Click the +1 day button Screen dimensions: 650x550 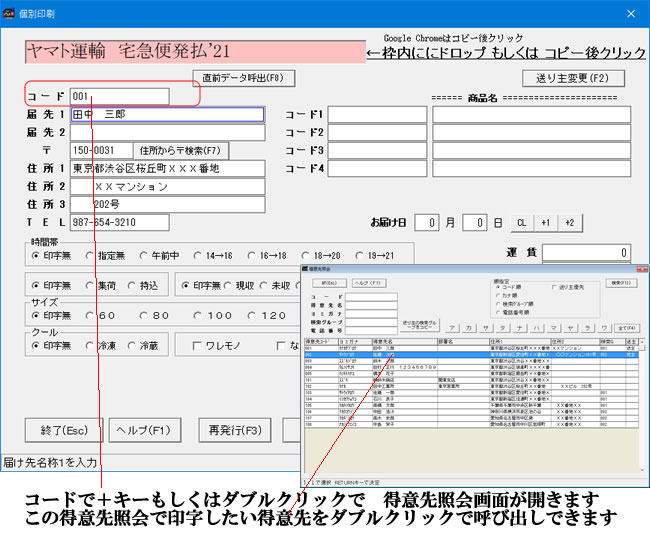click(546, 222)
